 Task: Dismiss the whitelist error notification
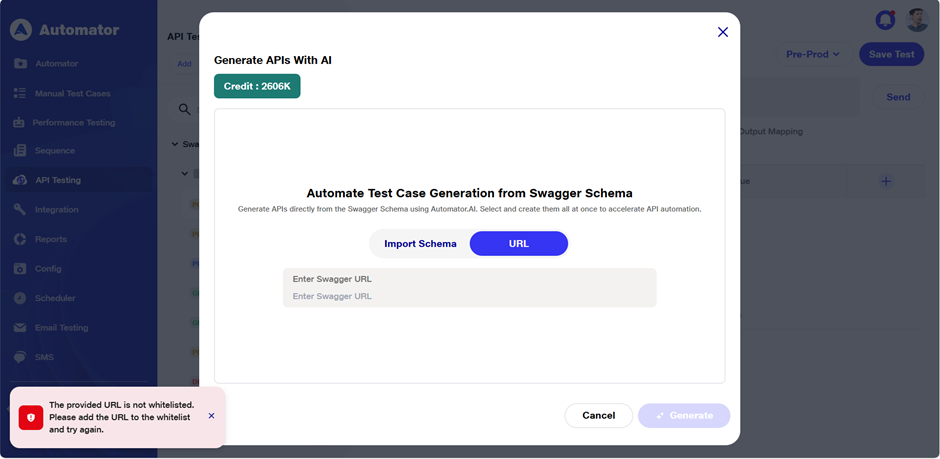[x=211, y=416]
